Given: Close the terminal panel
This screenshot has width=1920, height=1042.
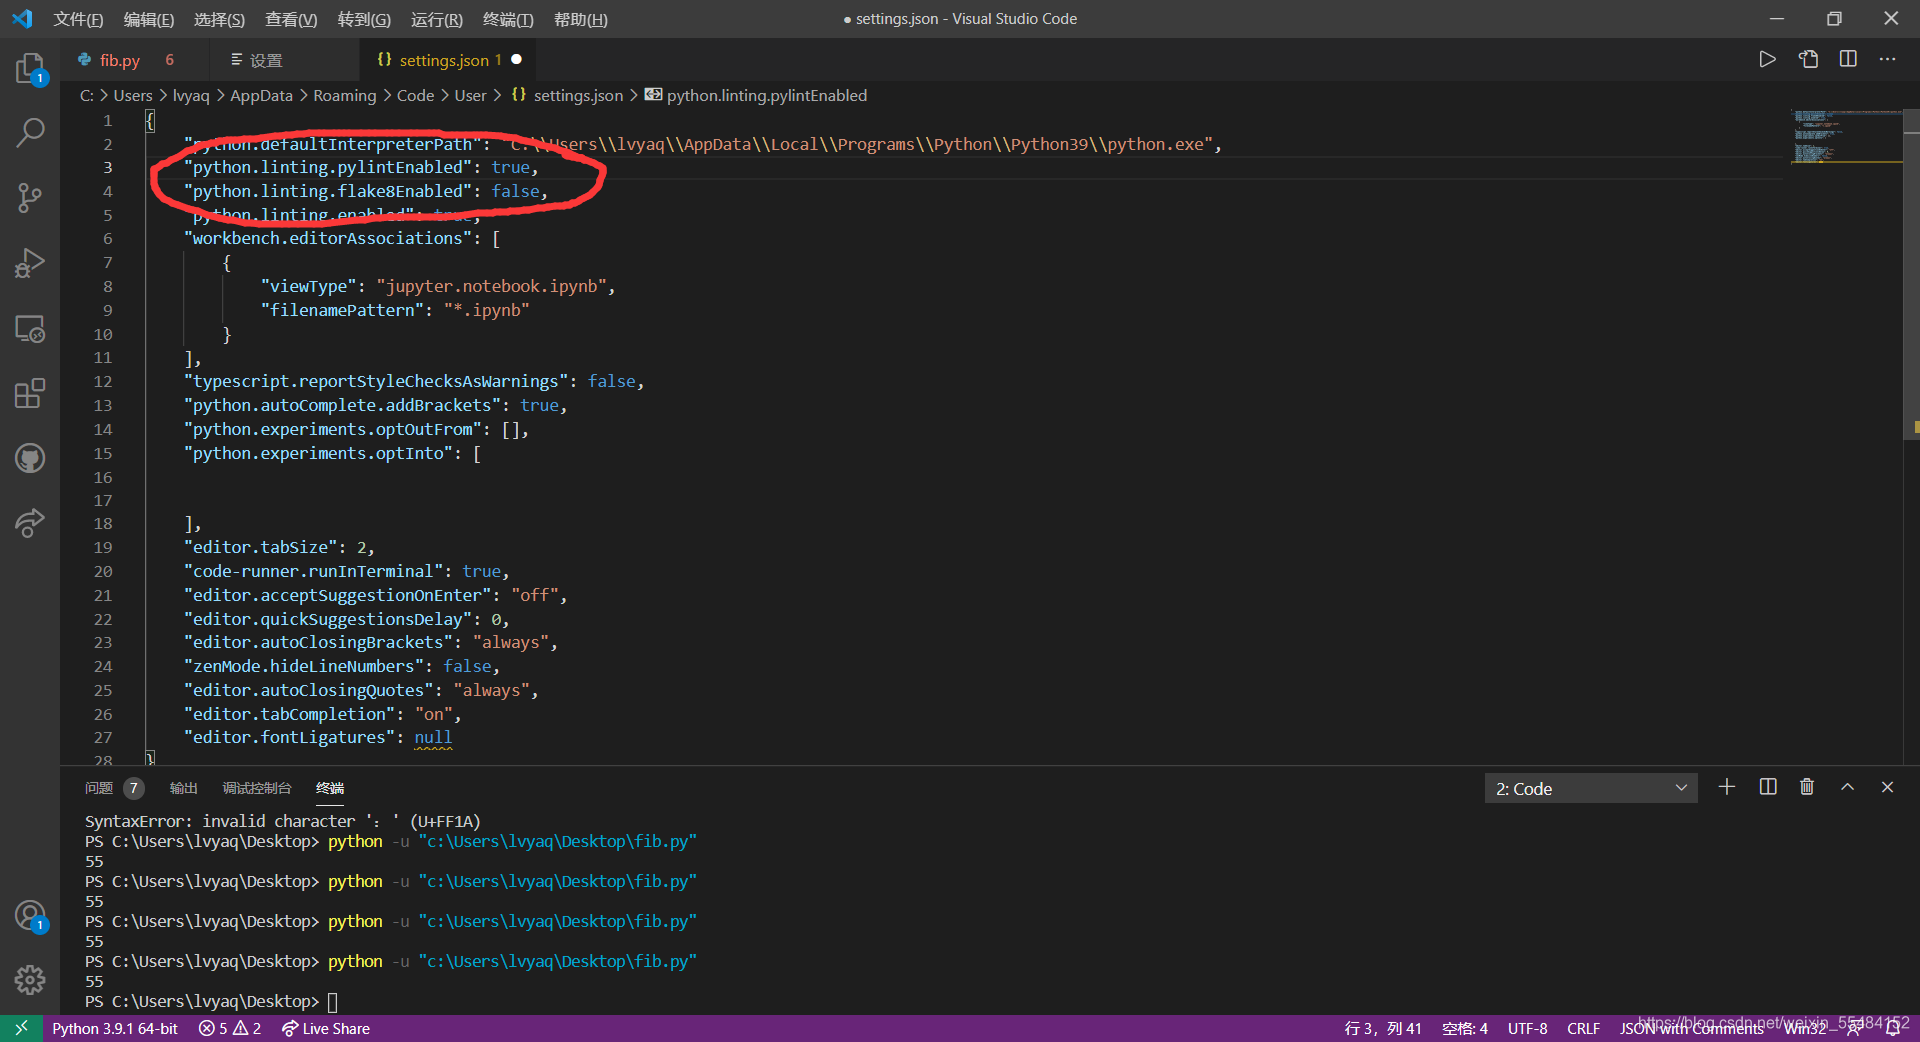Looking at the screenshot, I should (x=1887, y=787).
